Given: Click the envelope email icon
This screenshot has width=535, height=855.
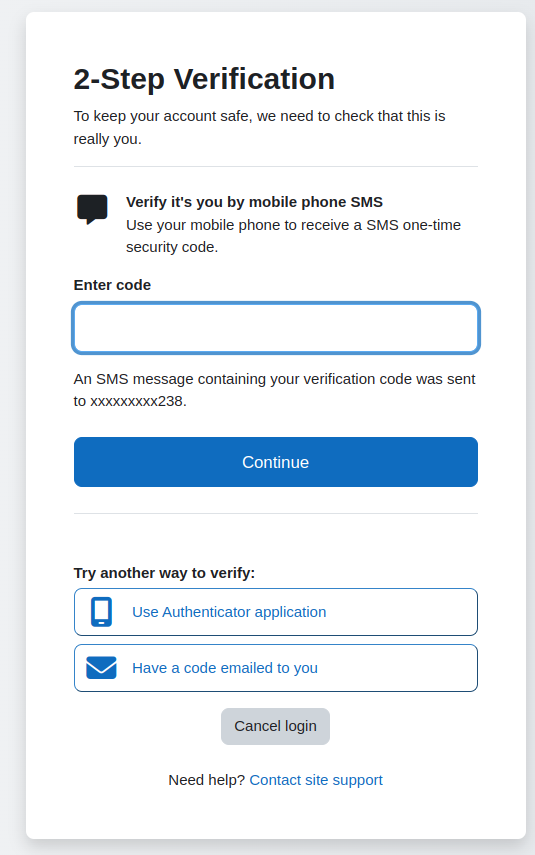Looking at the screenshot, I should point(101,668).
